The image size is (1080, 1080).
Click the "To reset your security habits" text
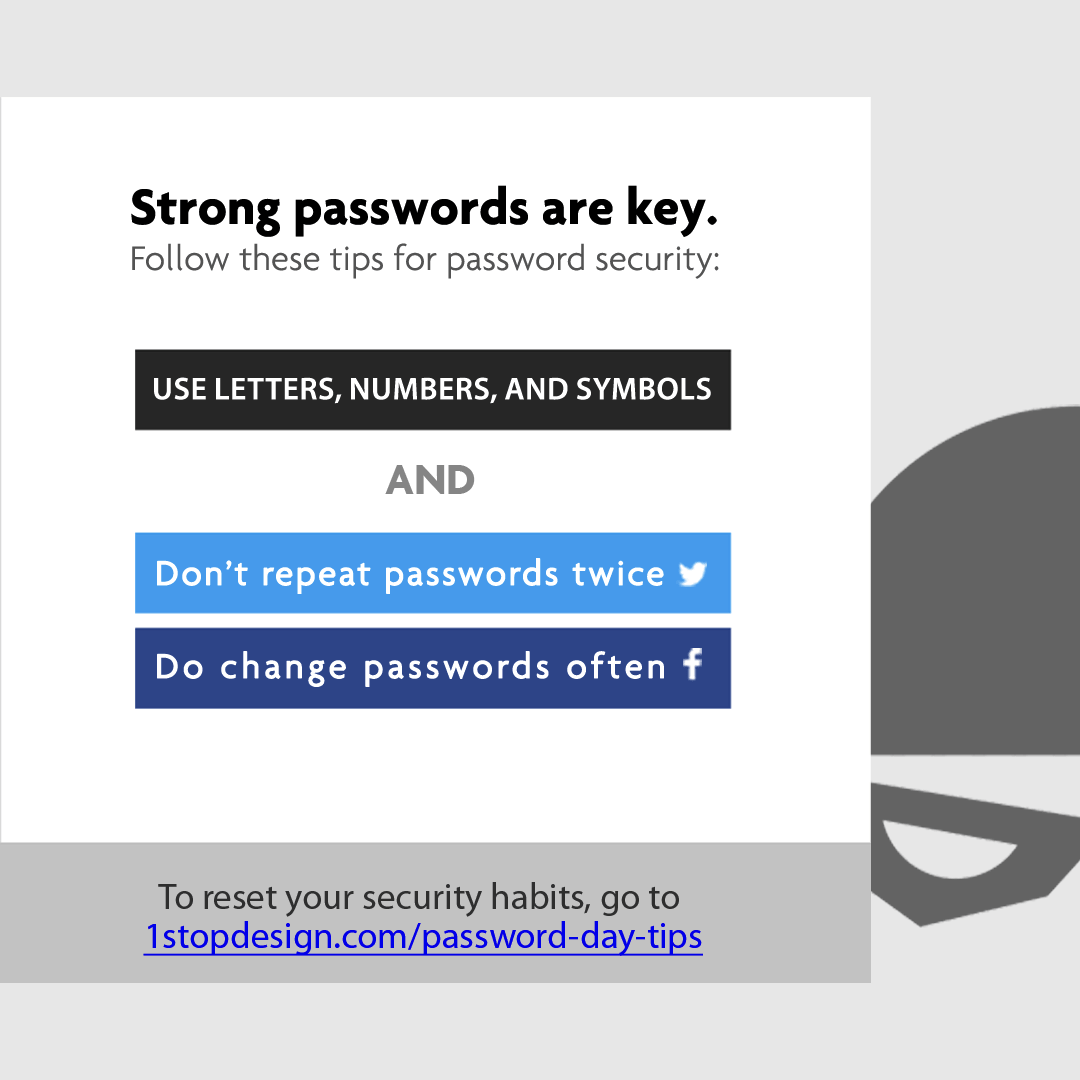click(418, 897)
